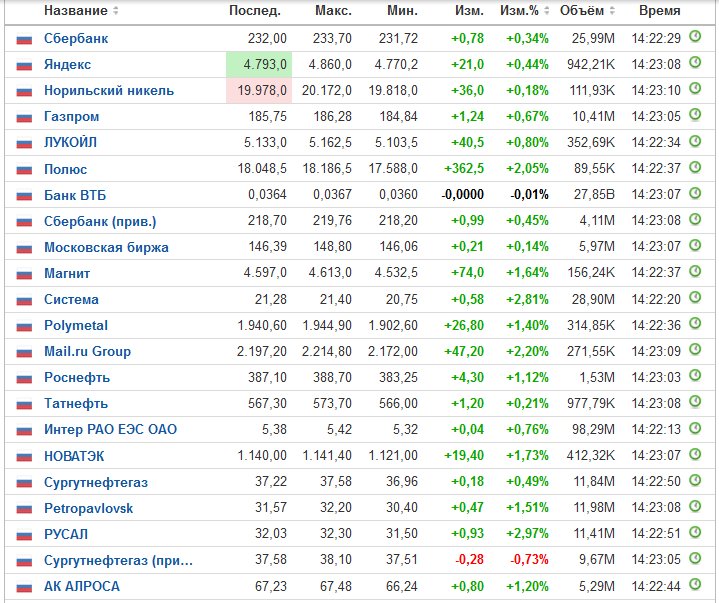Image resolution: width=719 pixels, height=603 pixels.
Task: Click the -0,73% change percent value
Action: coord(530,559)
